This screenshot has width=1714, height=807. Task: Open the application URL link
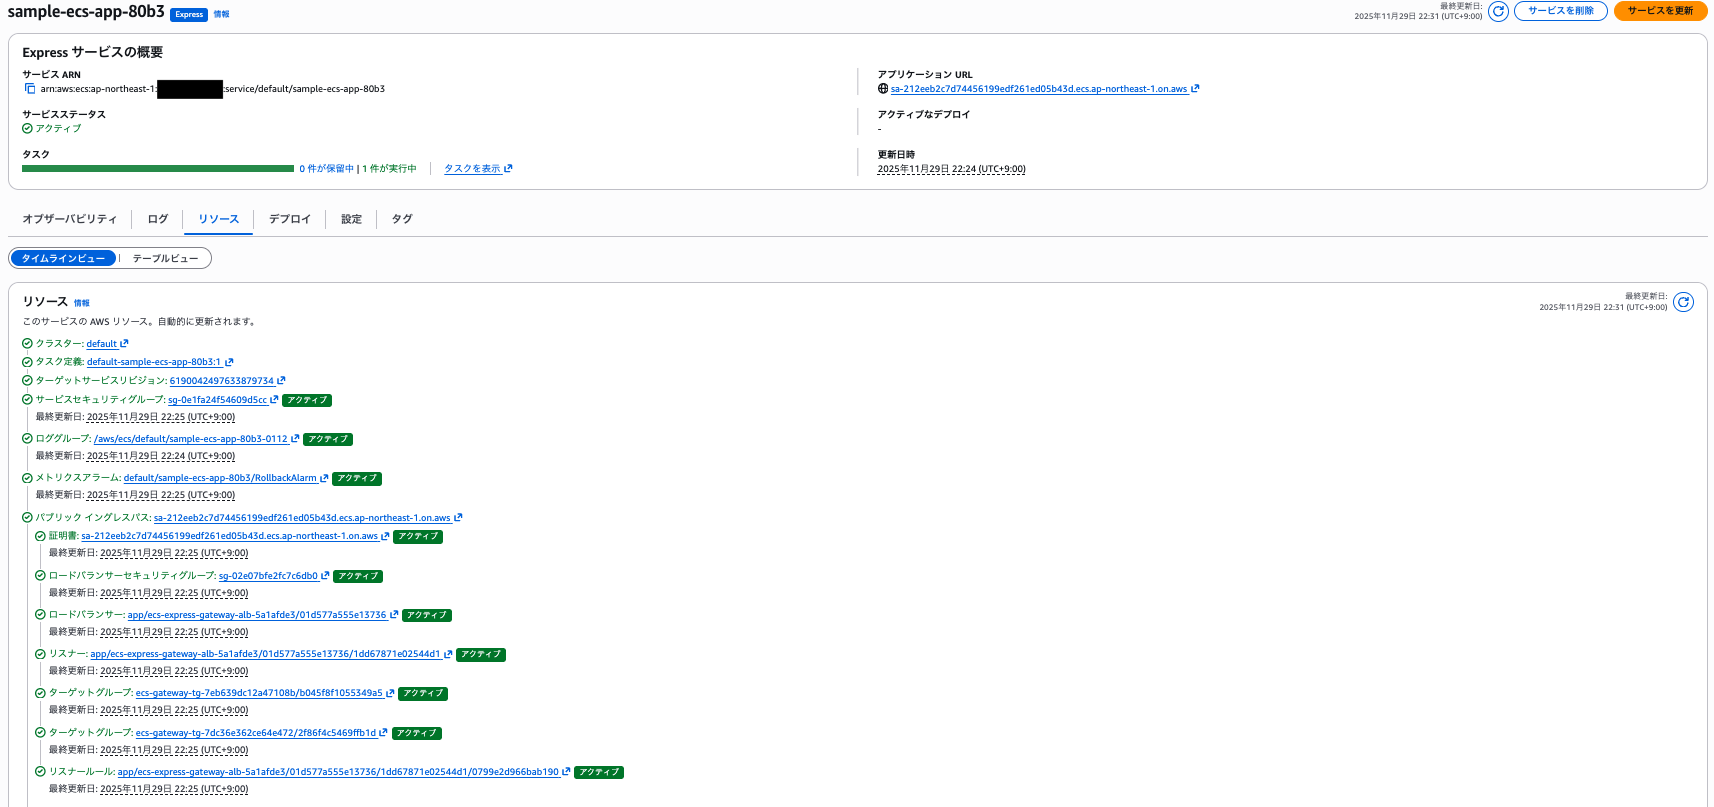click(x=1038, y=89)
